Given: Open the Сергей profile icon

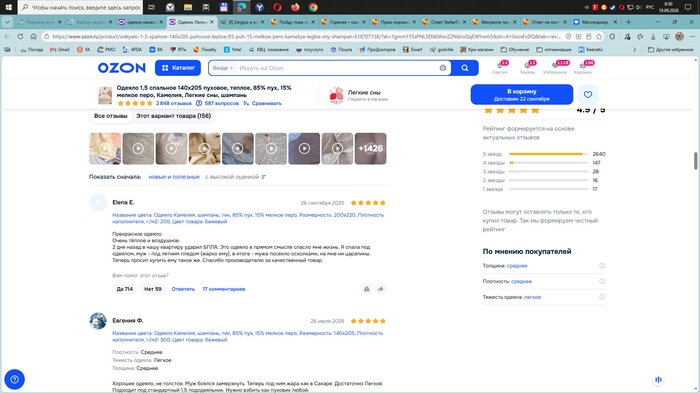Looking at the screenshot, I should point(500,67).
